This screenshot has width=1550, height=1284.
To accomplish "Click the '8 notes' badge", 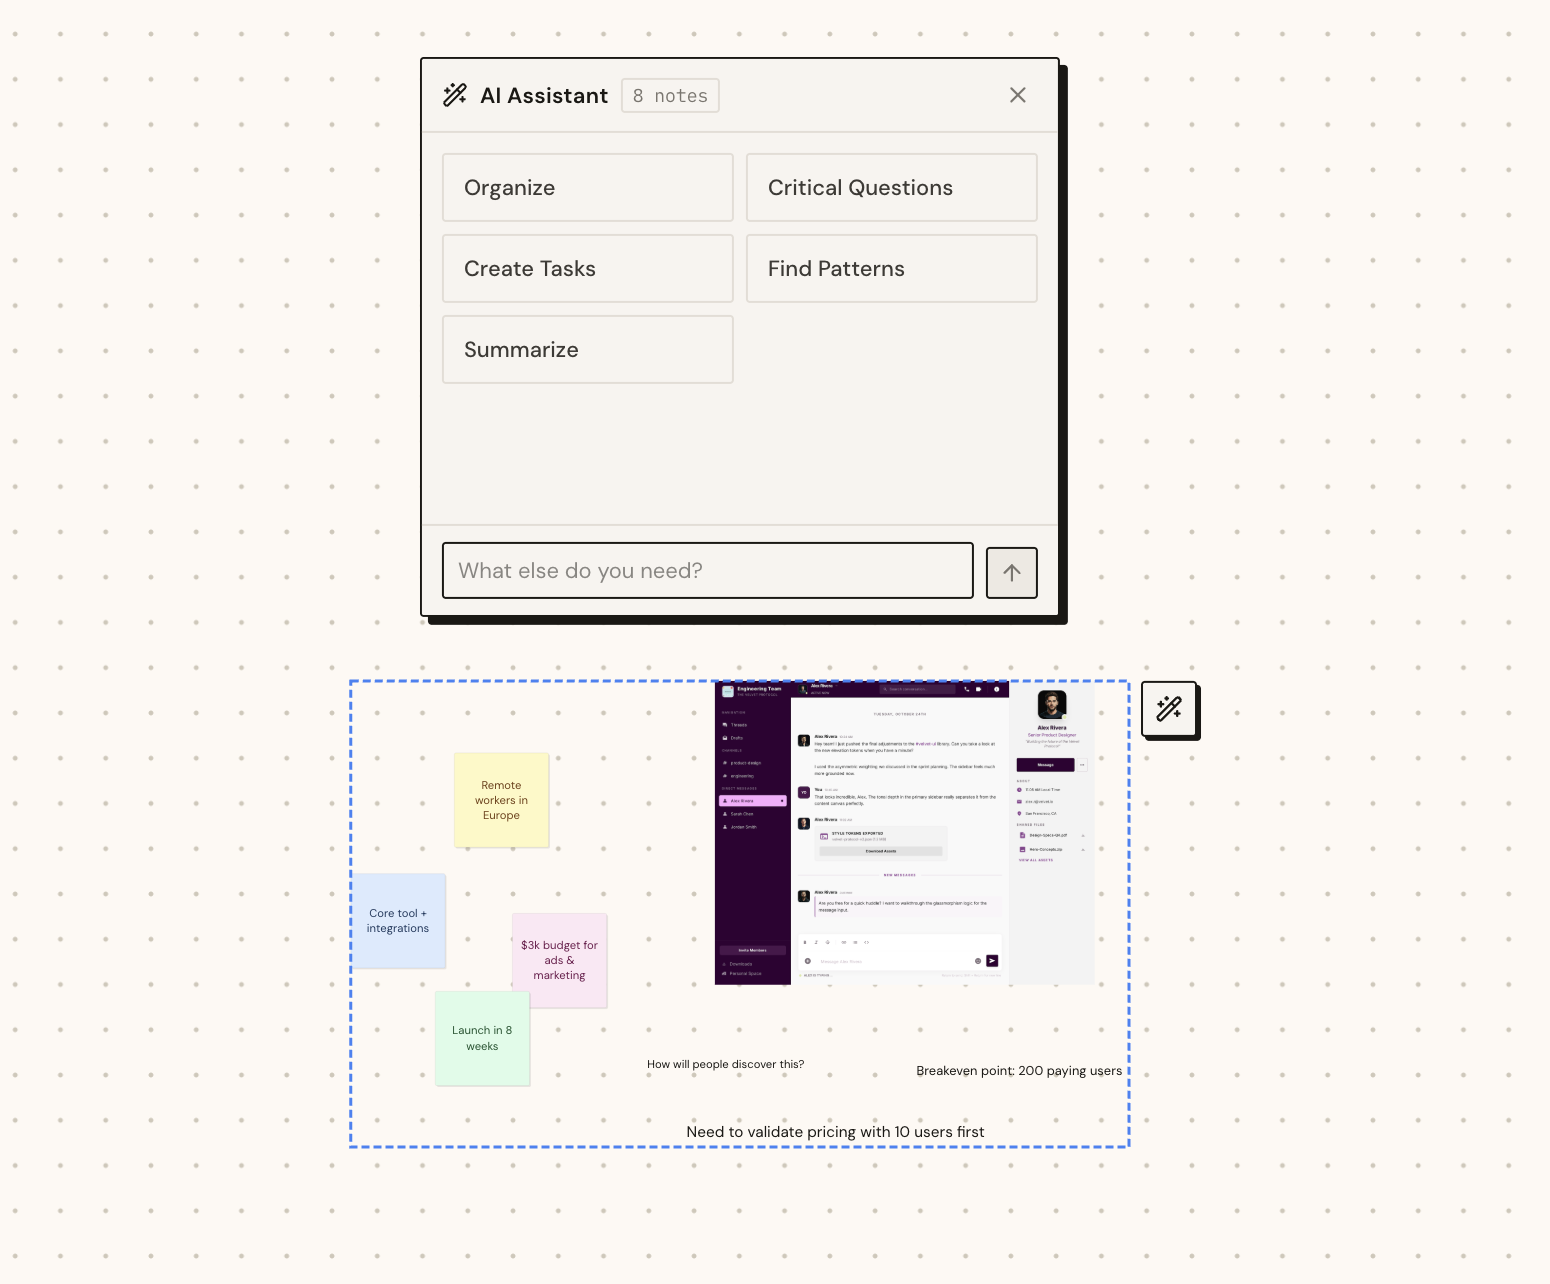I will pyautogui.click(x=670, y=96).
